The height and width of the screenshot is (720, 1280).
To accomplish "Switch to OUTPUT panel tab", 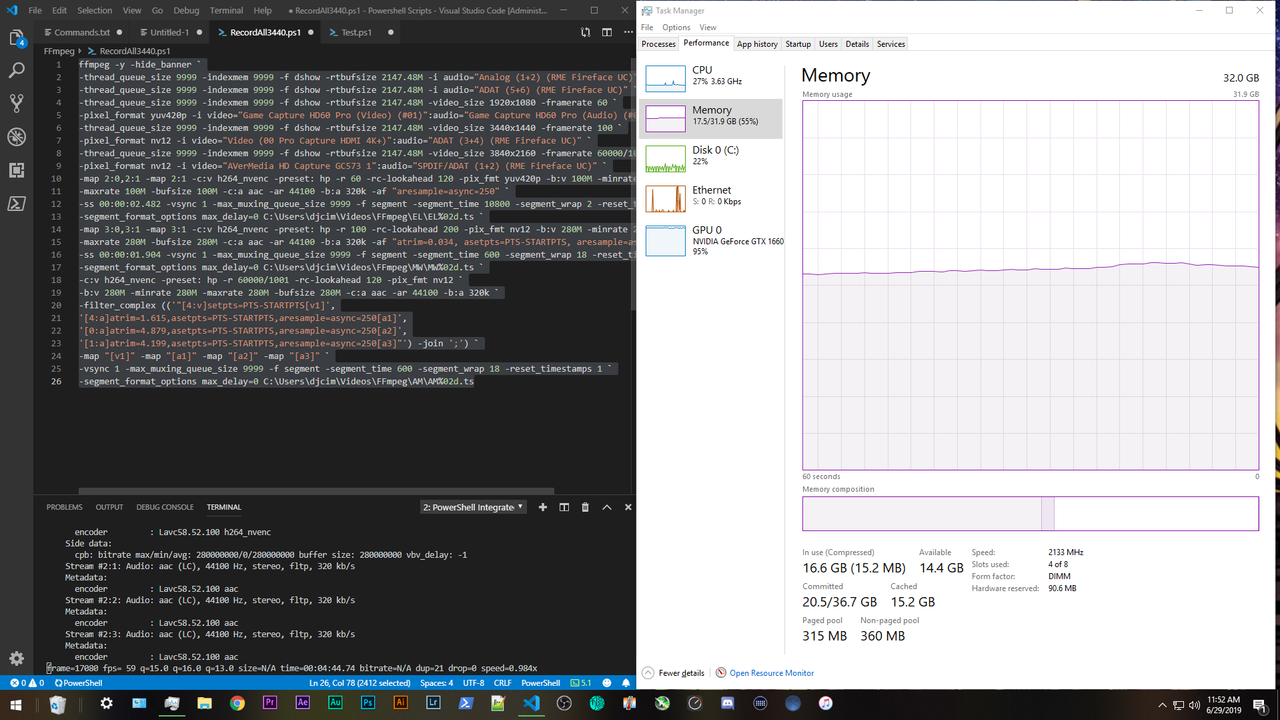I will pyautogui.click(x=109, y=507).
